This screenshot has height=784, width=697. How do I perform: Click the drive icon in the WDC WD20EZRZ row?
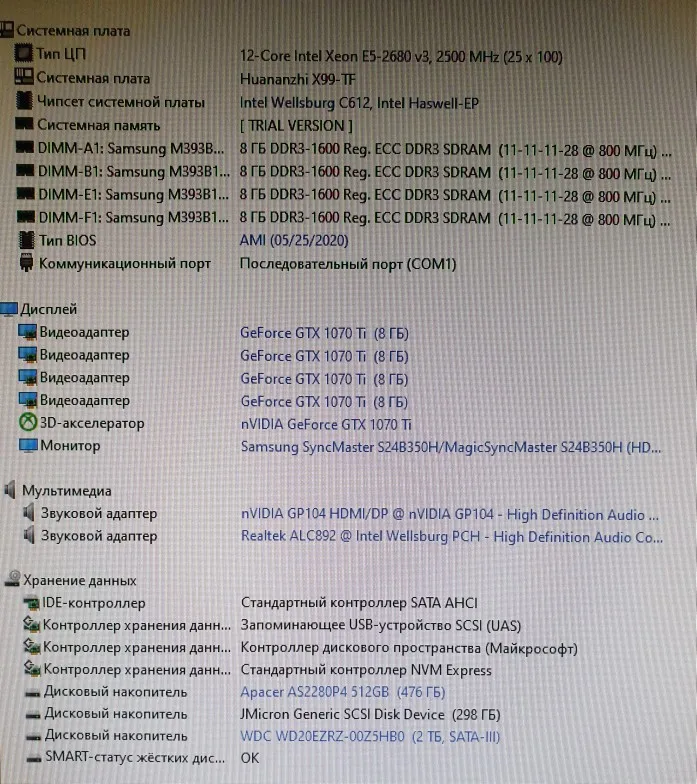[34, 737]
